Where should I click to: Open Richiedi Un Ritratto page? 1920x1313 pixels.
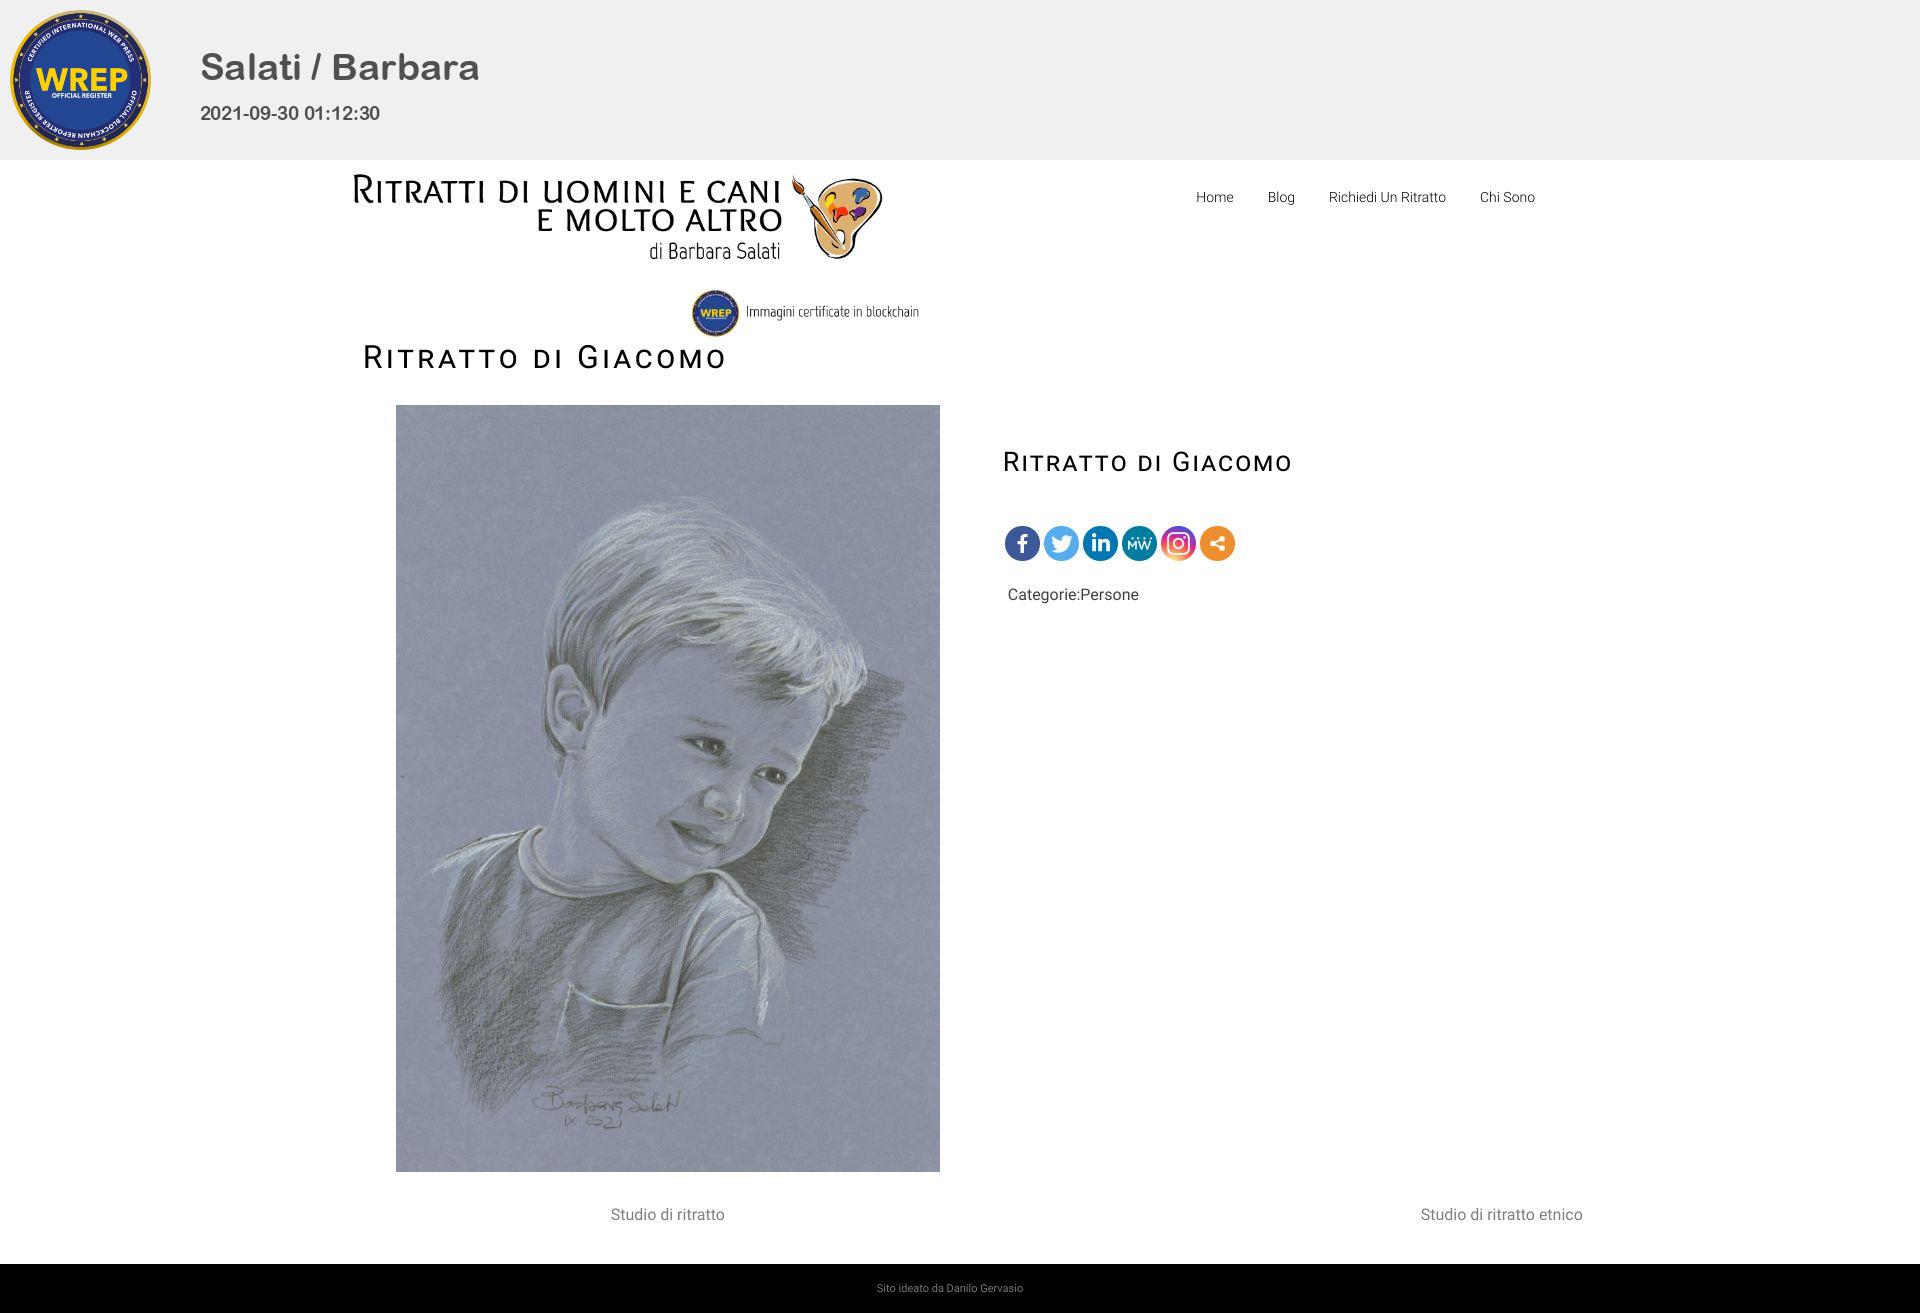[1387, 197]
